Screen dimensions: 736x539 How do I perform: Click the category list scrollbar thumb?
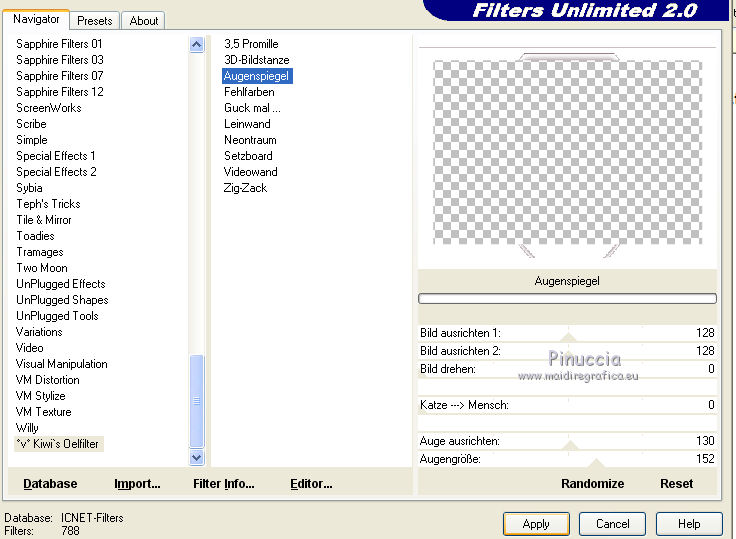[197, 401]
